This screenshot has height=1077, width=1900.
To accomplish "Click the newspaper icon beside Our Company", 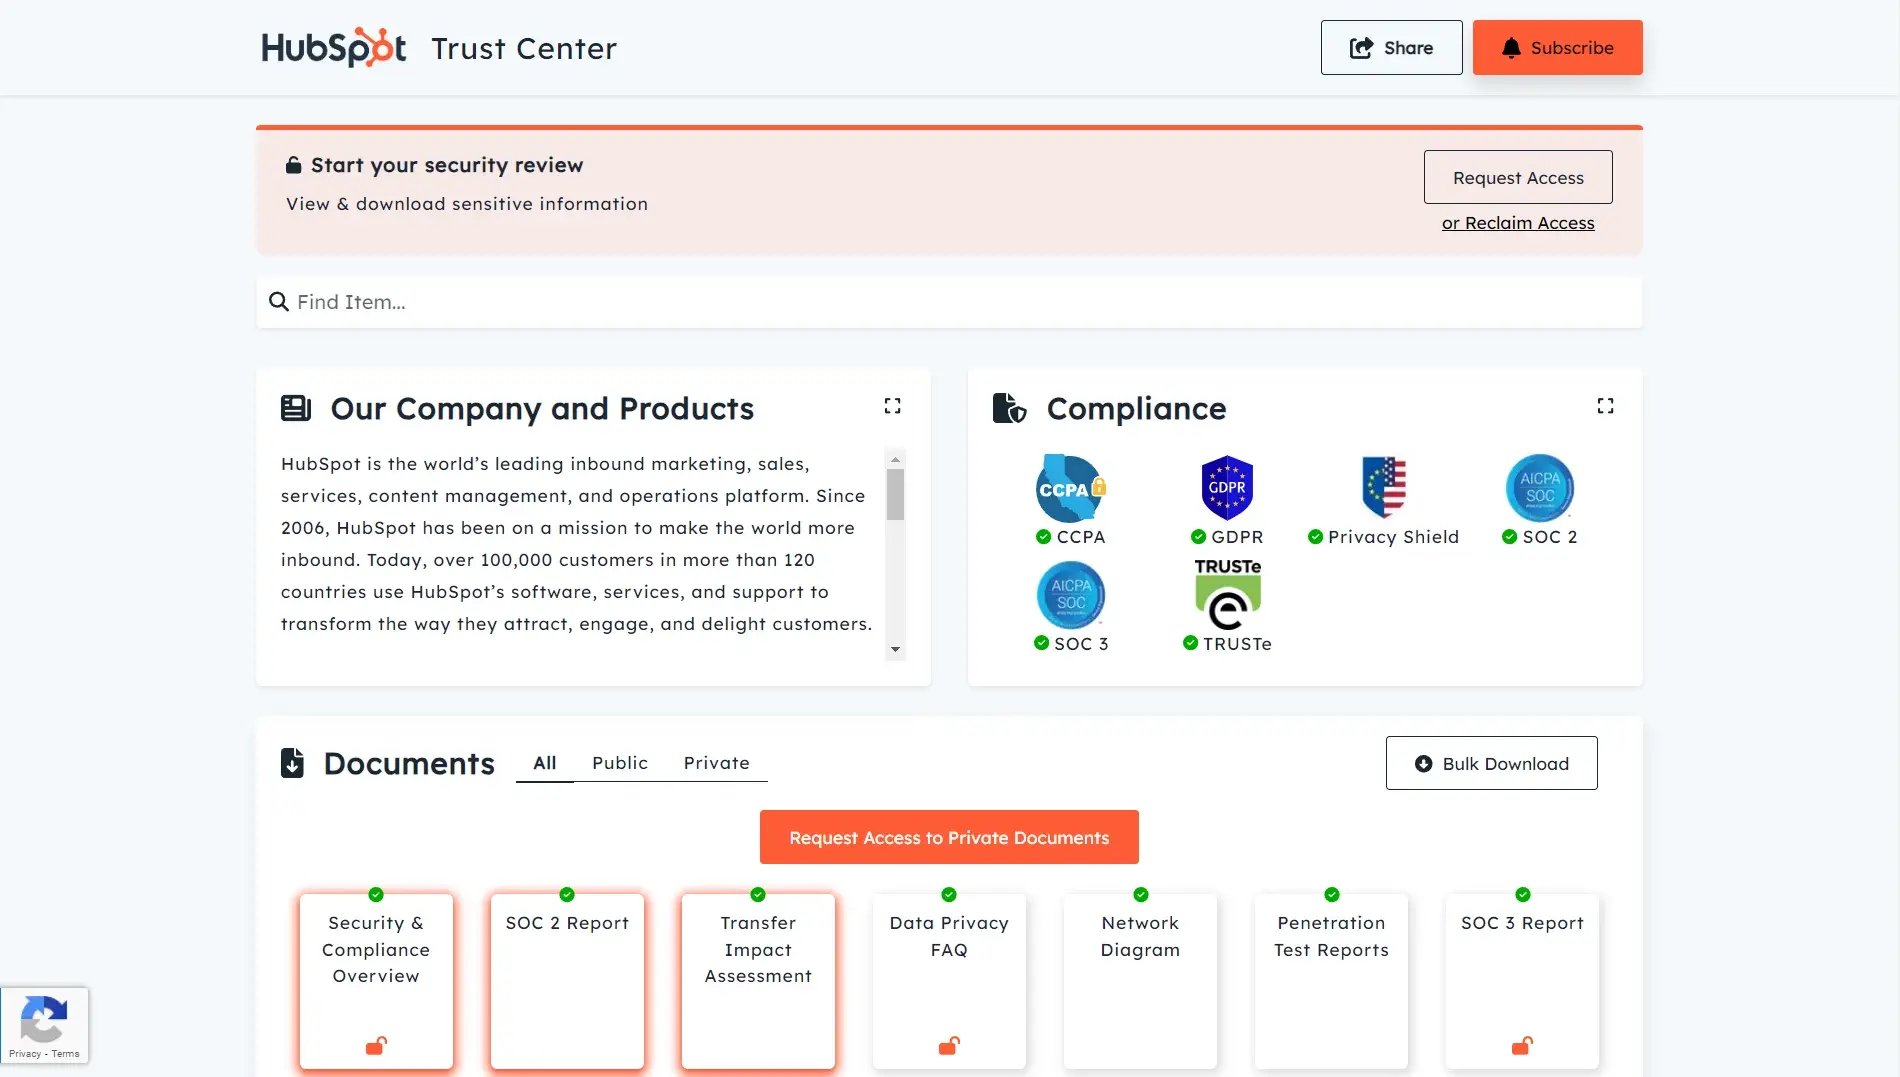I will (x=296, y=408).
